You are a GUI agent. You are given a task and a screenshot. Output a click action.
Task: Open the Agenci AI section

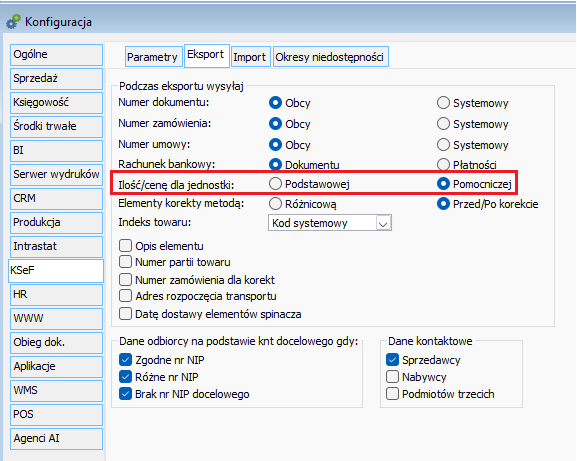coord(56,439)
